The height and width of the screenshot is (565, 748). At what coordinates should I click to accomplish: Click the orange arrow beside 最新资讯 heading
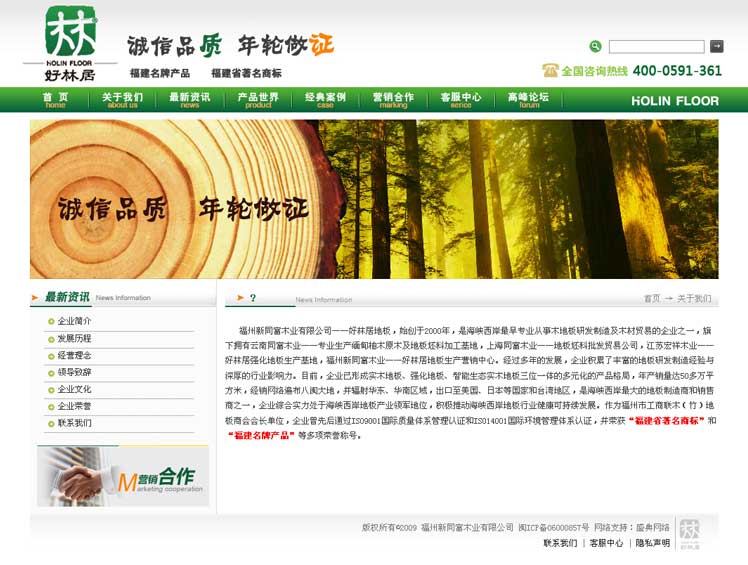click(x=36, y=297)
